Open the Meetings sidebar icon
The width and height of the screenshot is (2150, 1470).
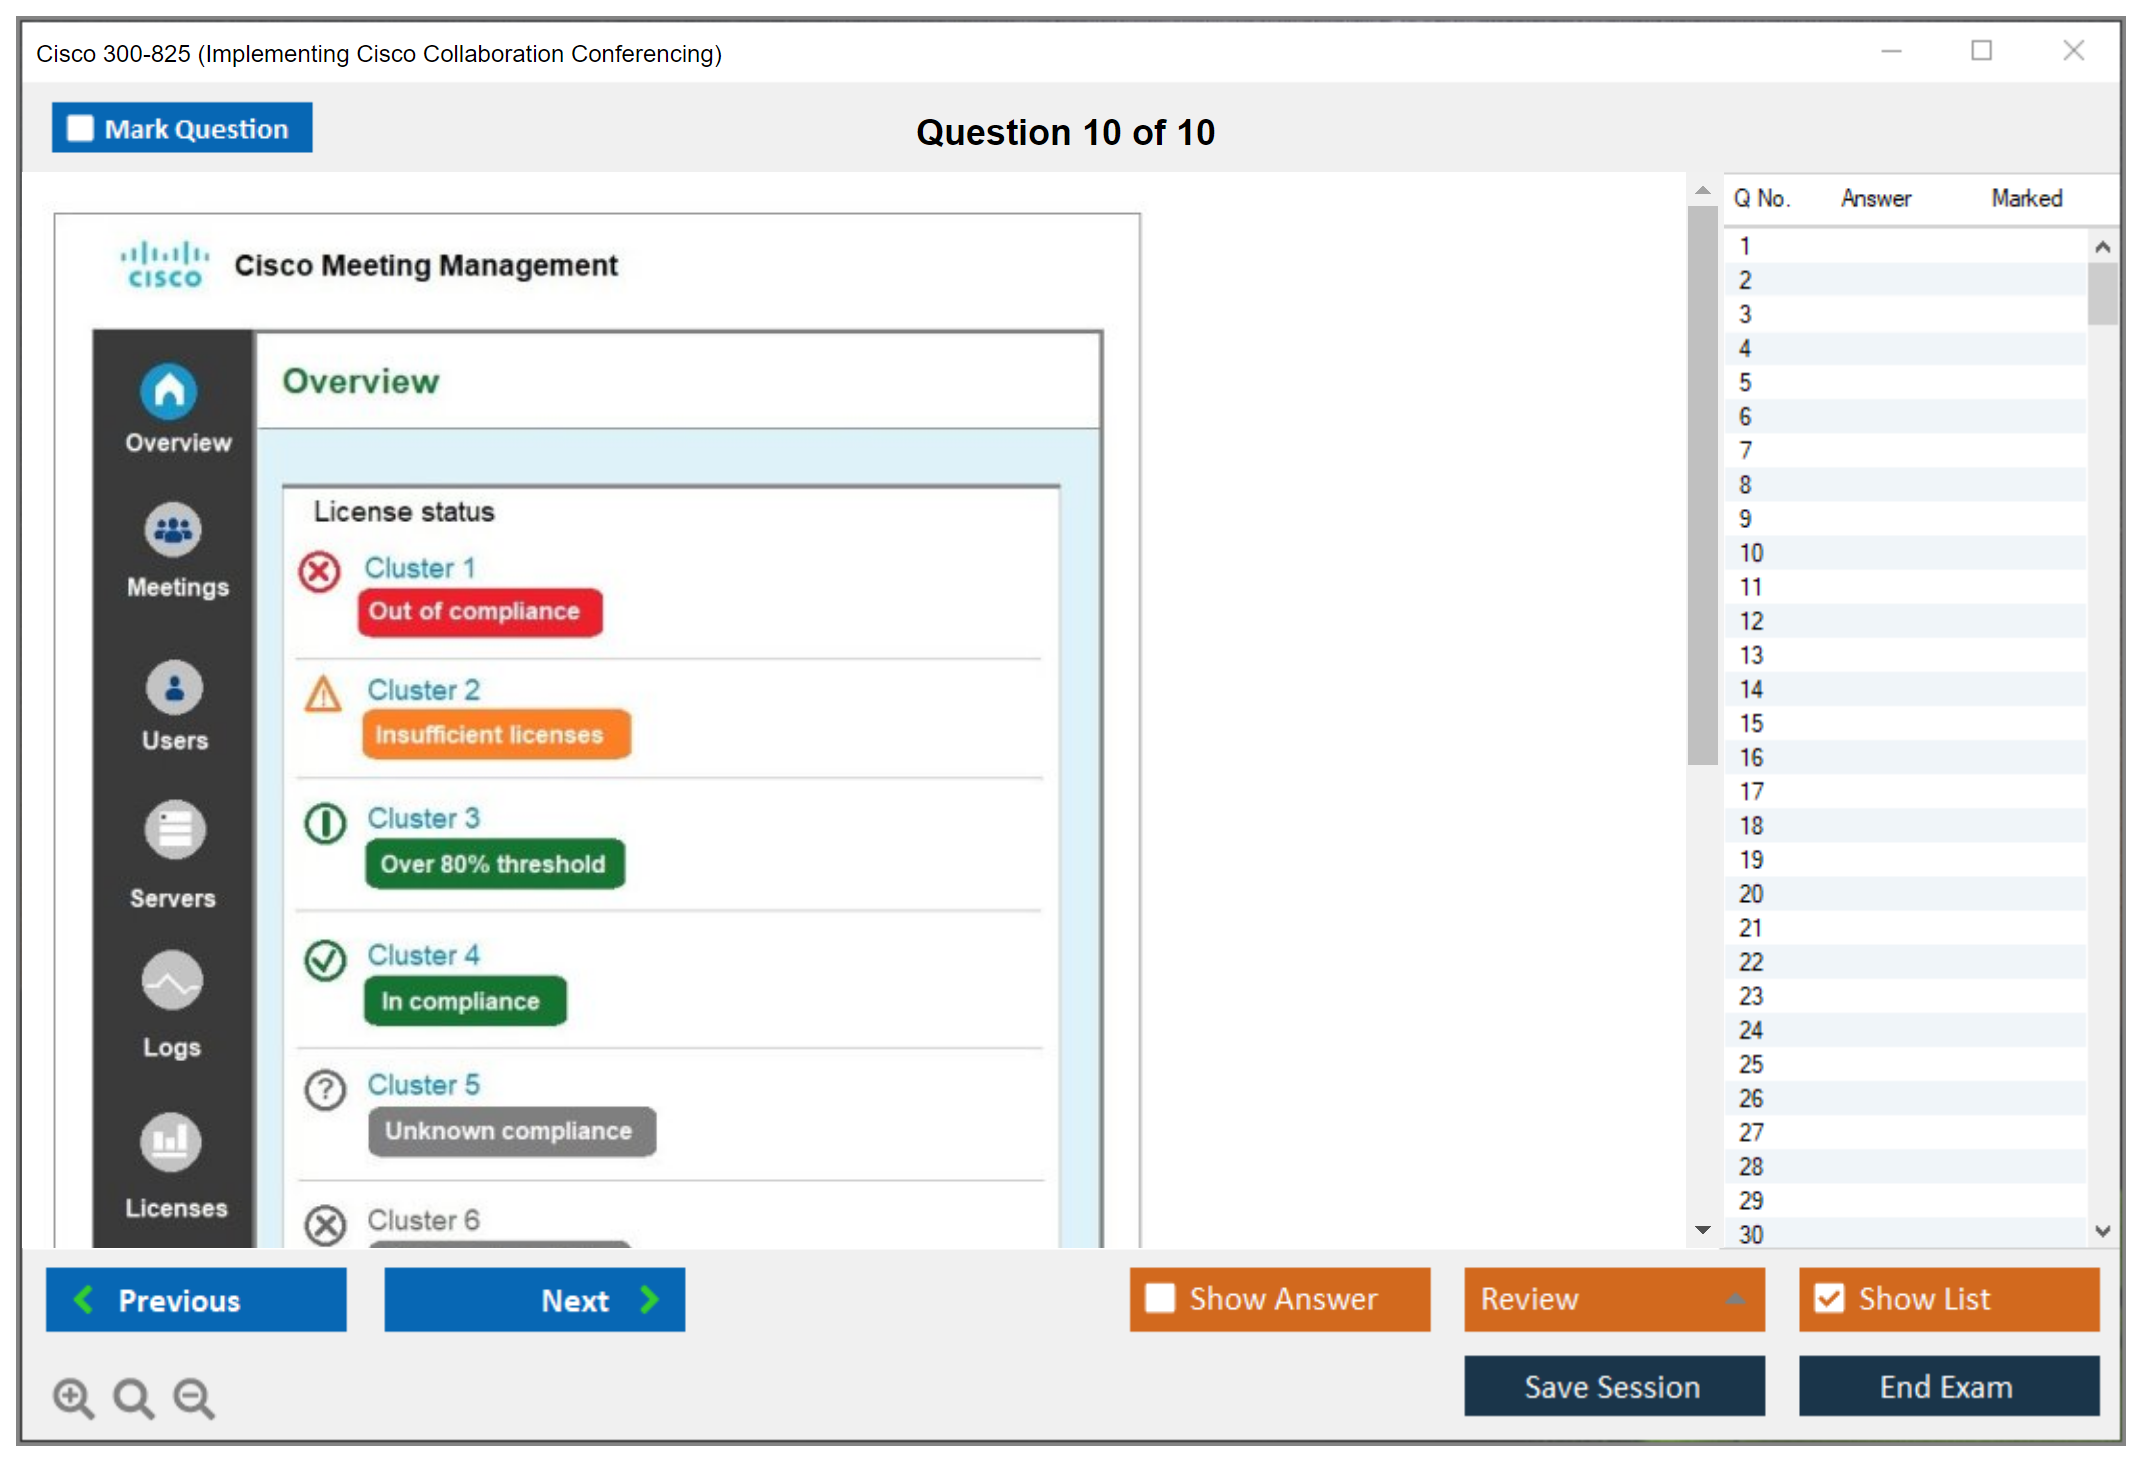173,530
